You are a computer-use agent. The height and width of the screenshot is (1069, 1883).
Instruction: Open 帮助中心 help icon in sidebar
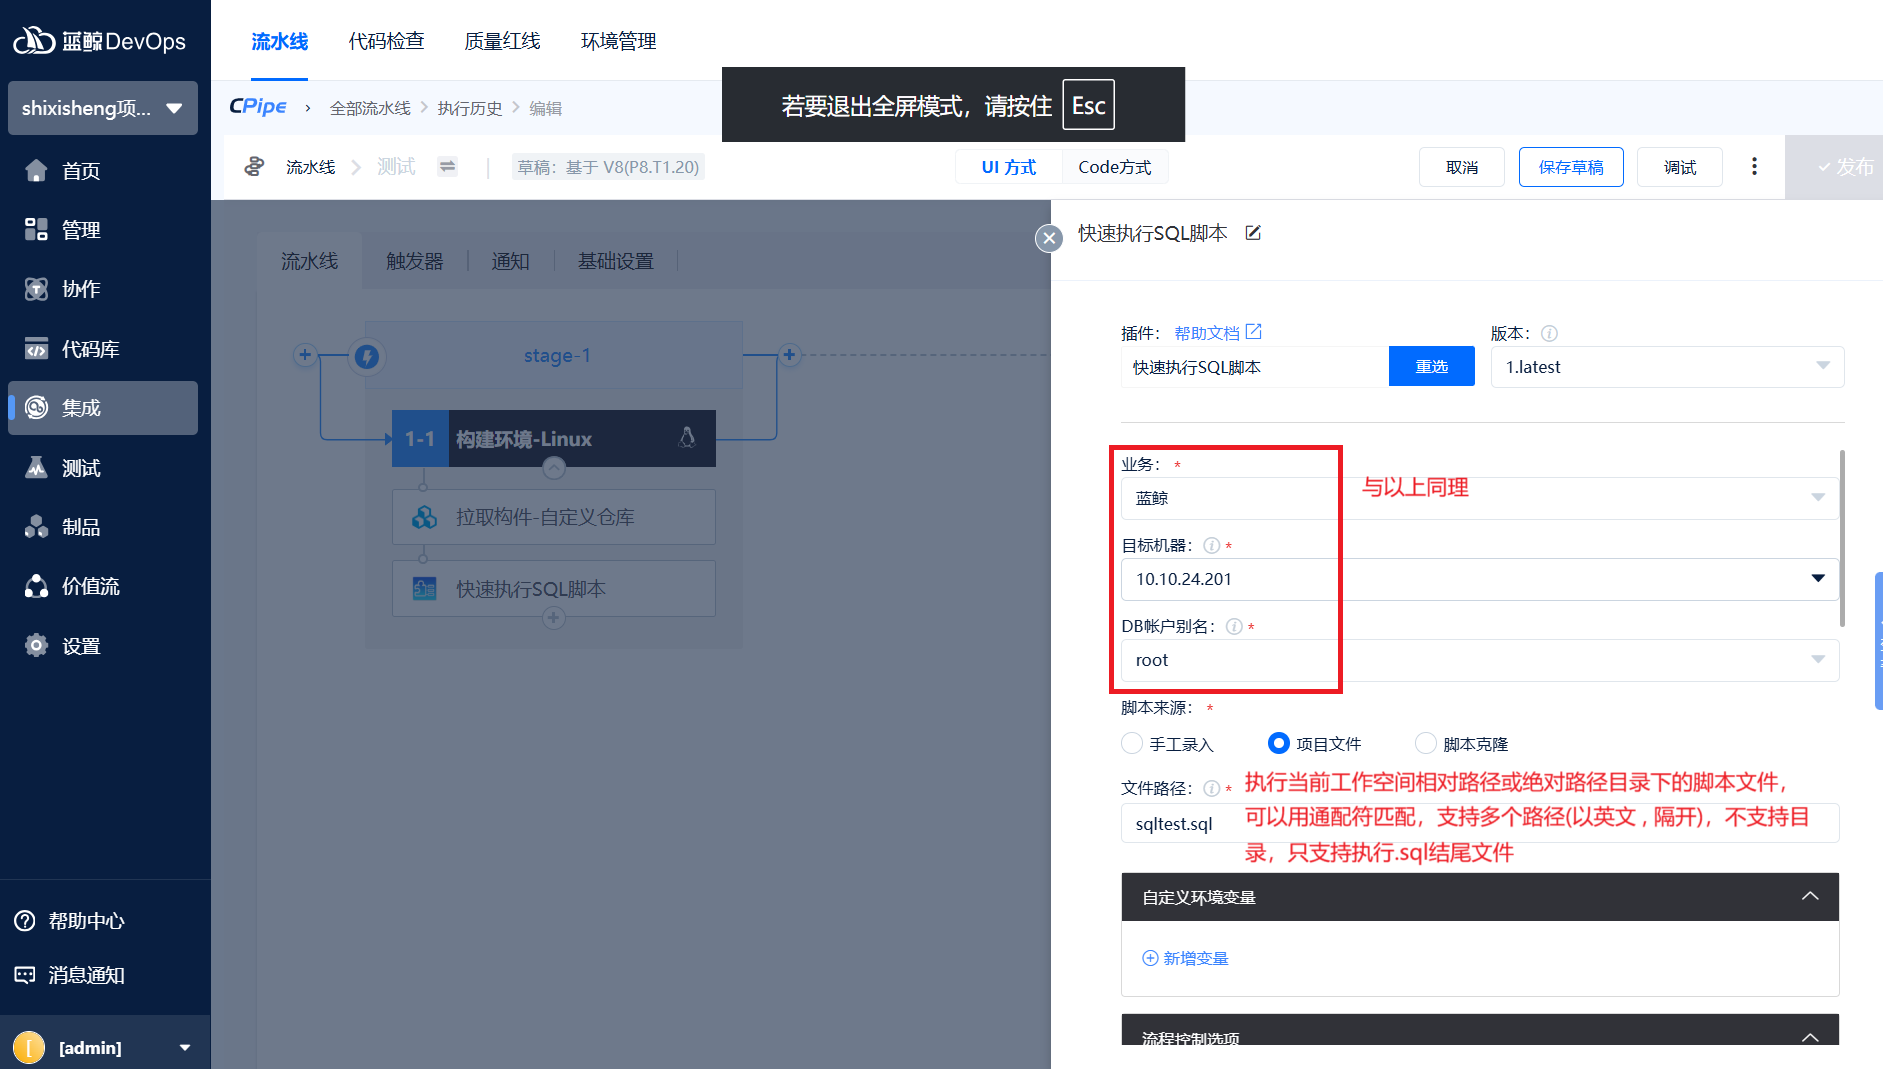point(25,921)
